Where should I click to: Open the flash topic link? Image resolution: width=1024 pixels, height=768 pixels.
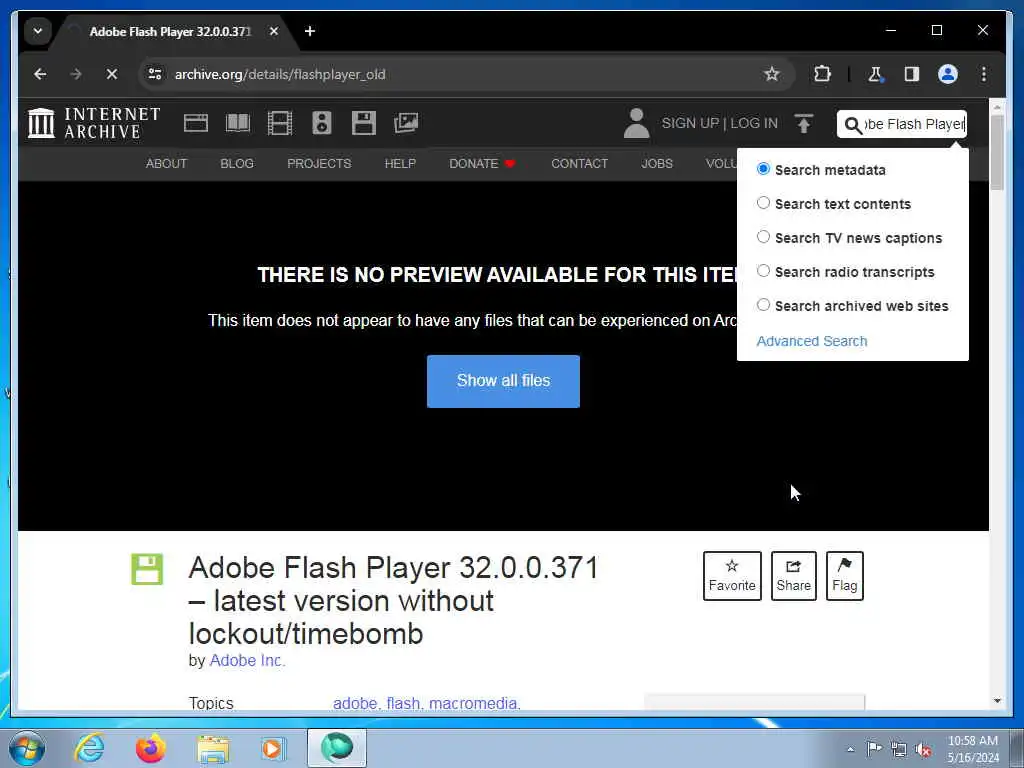click(403, 703)
